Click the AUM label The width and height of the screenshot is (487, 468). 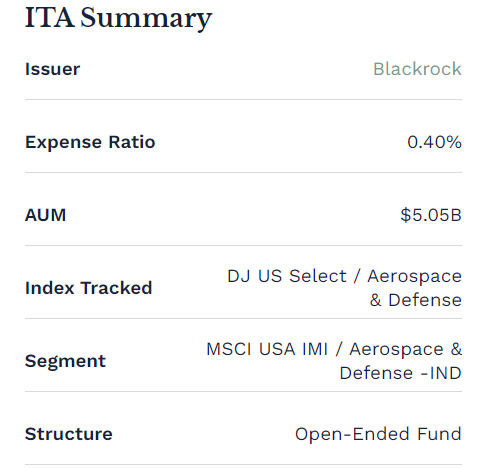(x=45, y=215)
